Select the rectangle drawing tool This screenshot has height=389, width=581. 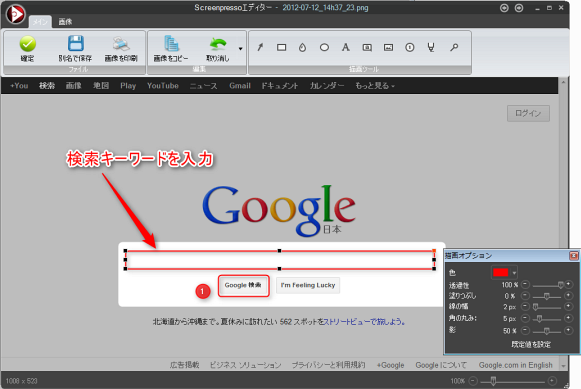click(282, 47)
